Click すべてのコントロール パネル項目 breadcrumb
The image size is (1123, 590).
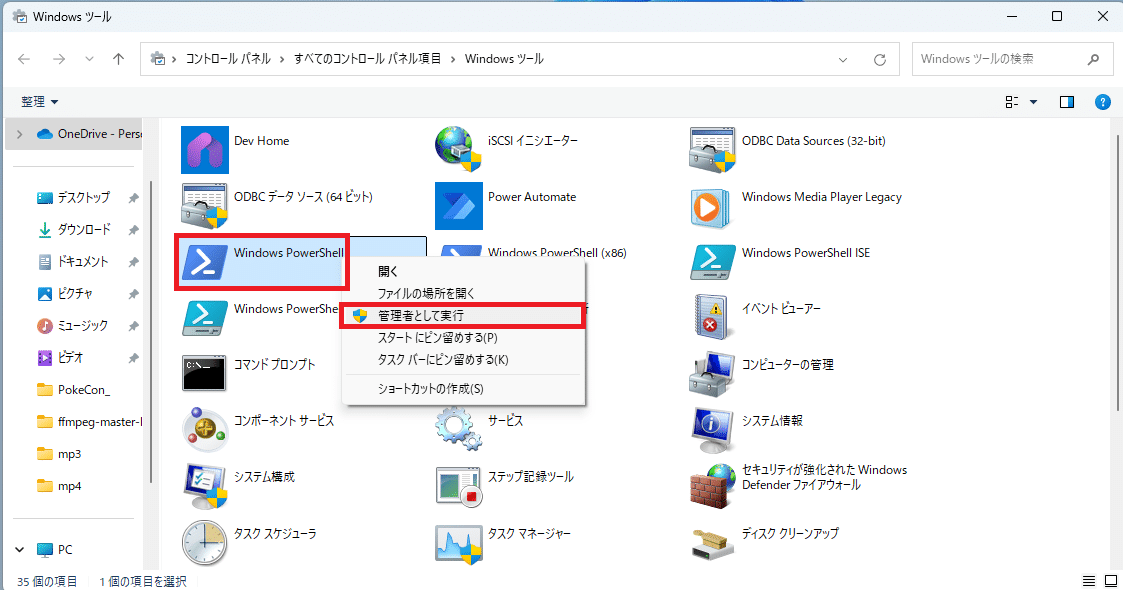point(367,59)
